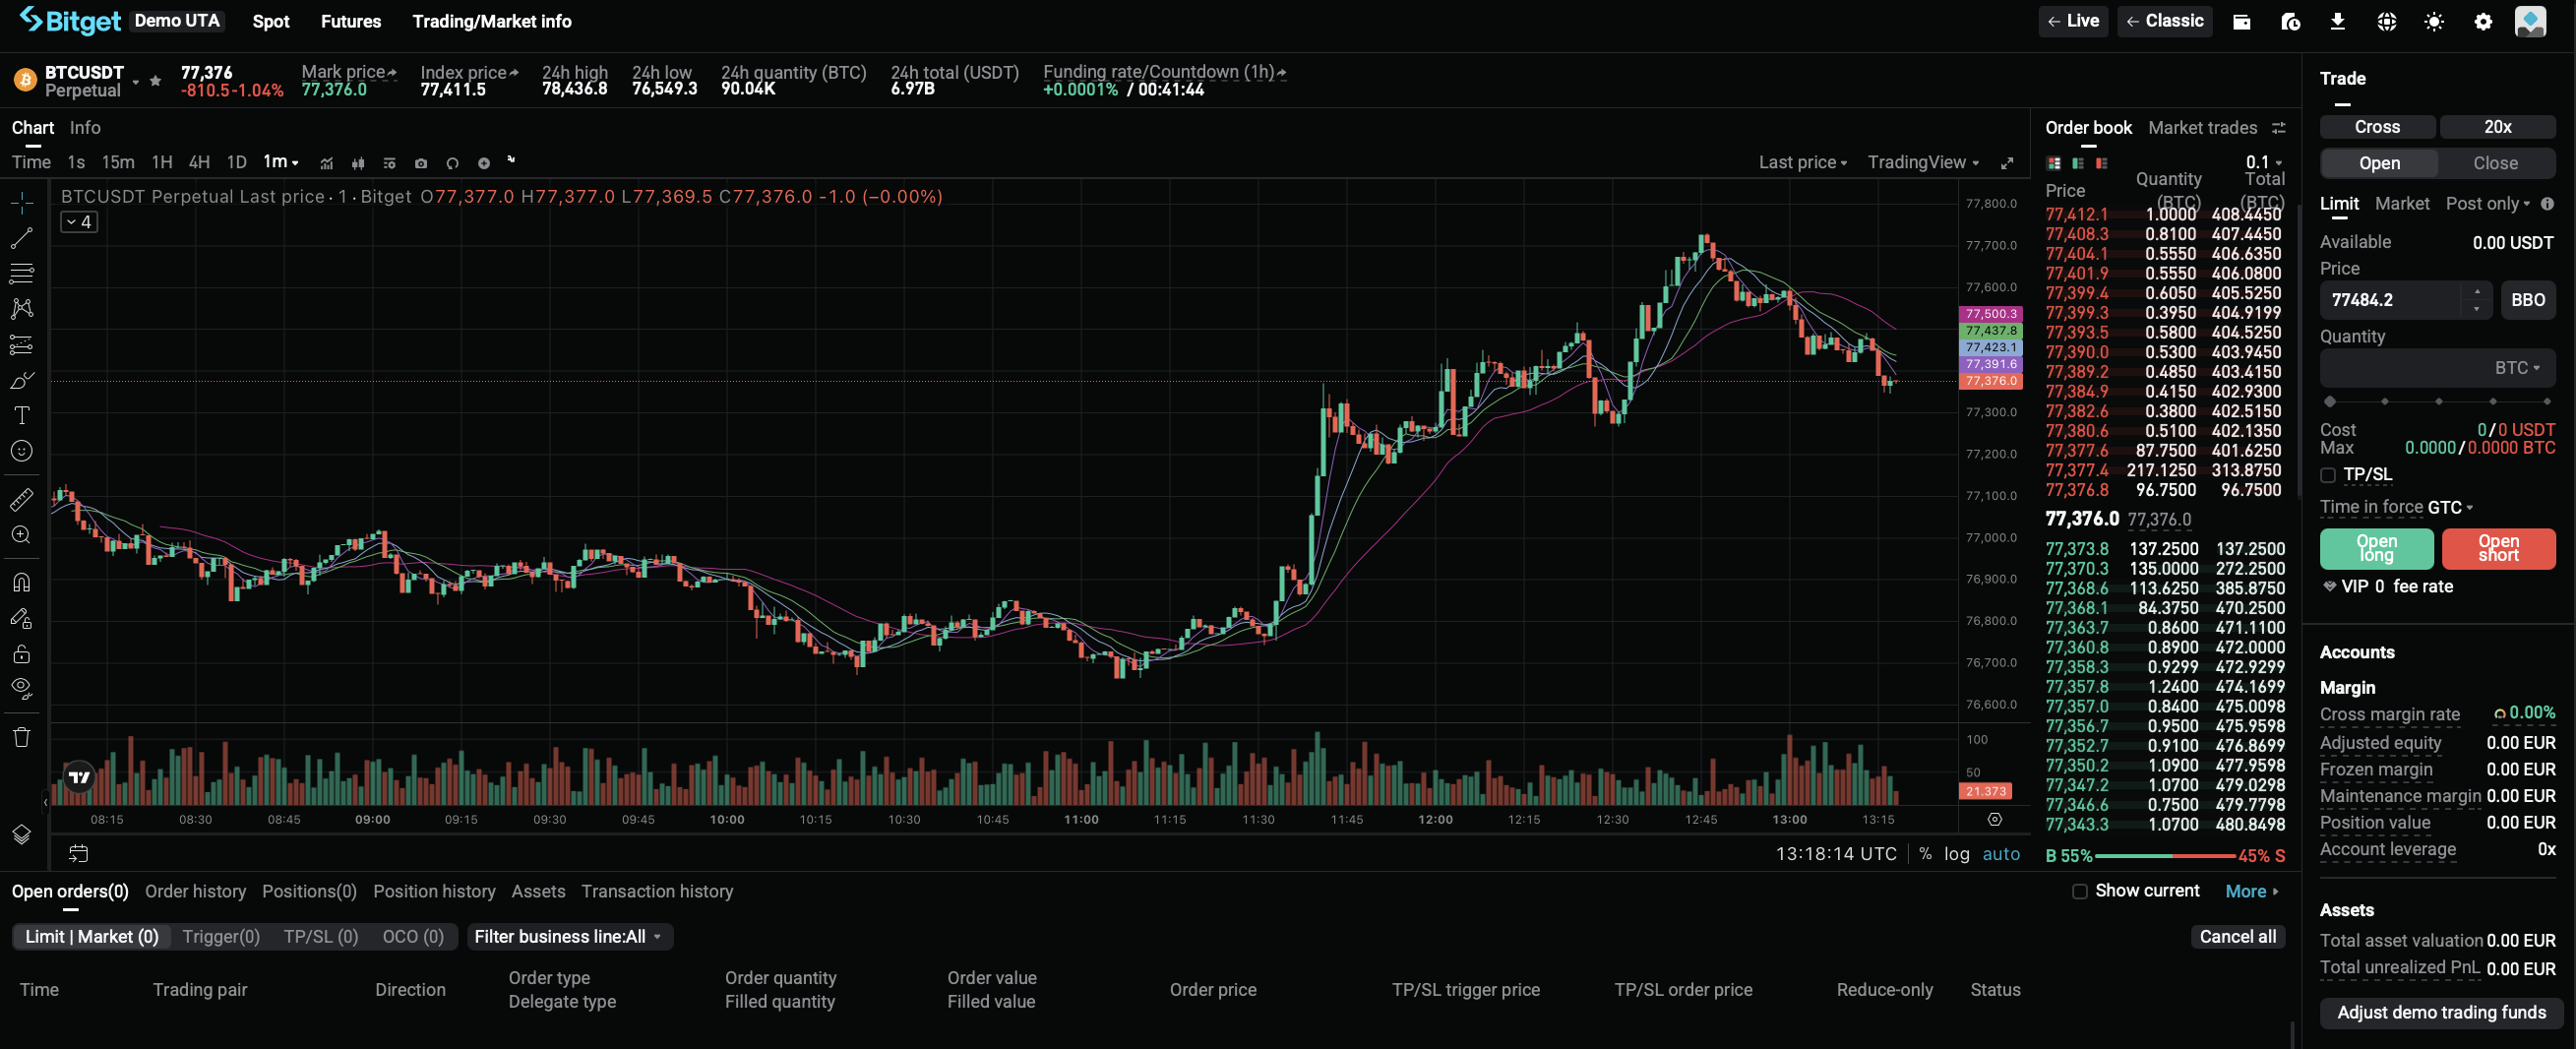Click the chart reset refresh icon

coord(452,163)
